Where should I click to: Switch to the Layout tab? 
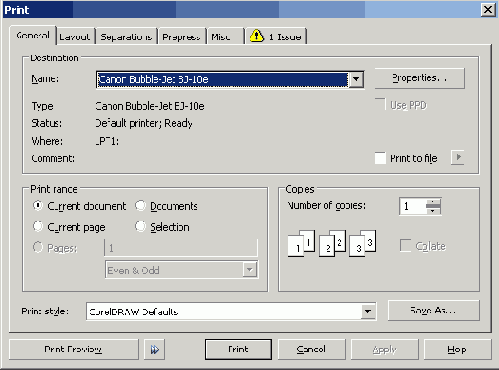[x=75, y=36]
